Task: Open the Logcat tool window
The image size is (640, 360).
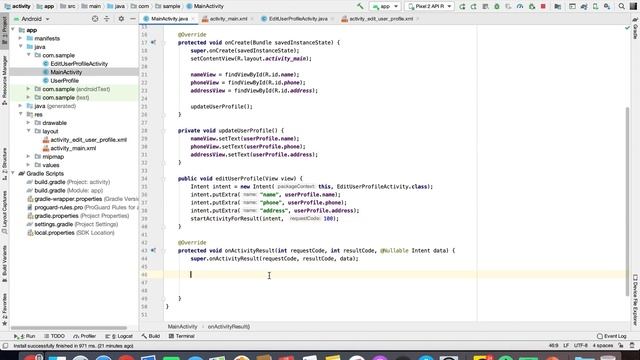Action: [x=119, y=336]
